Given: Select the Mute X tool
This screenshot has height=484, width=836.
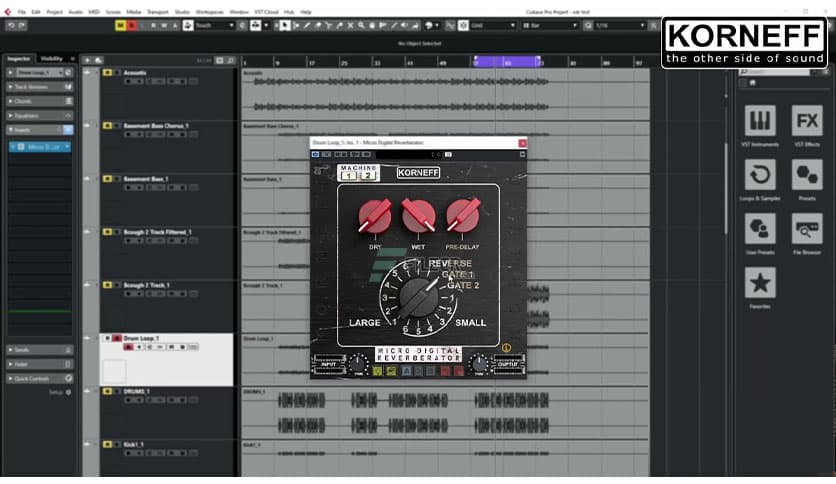Looking at the screenshot, I should (350, 25).
